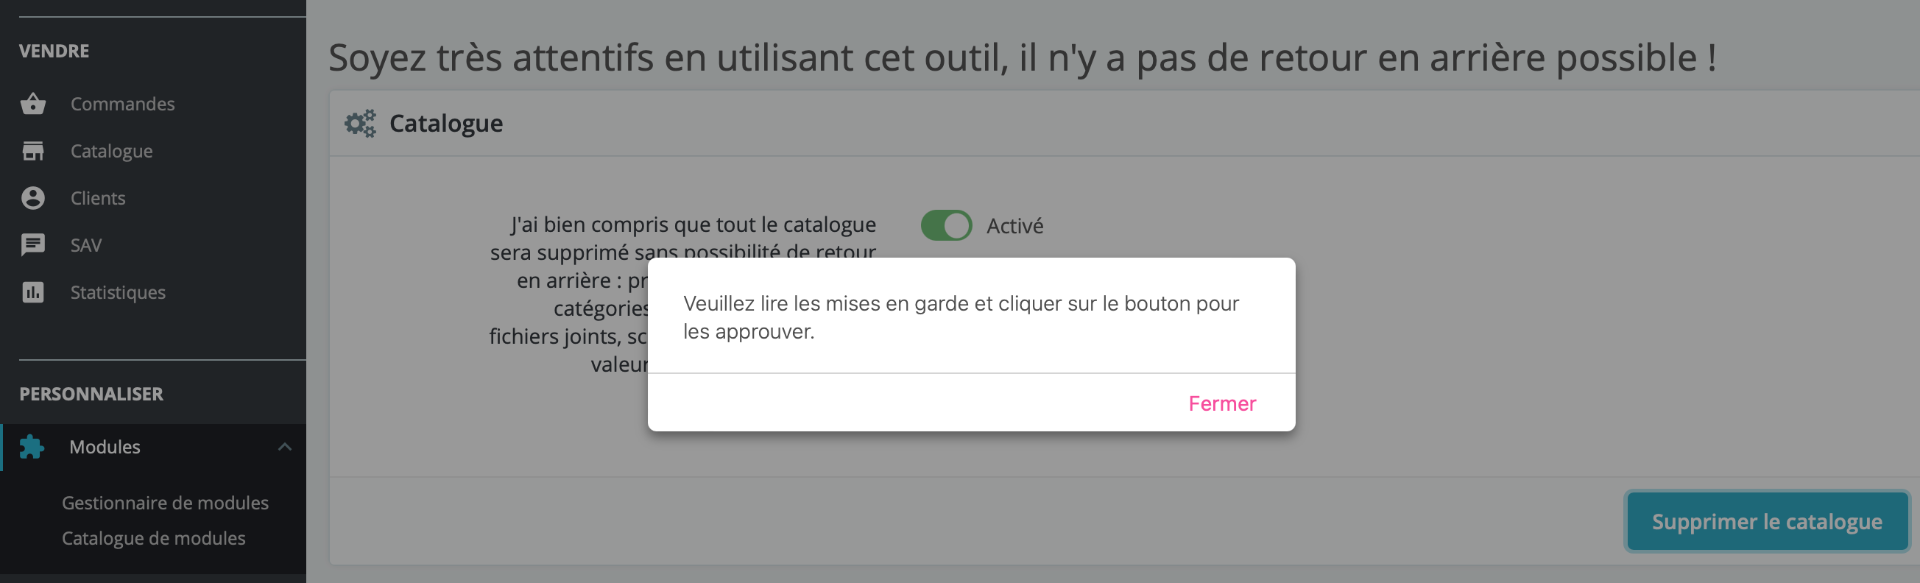Open the Catalogue sidebar menu entry
1920x583 pixels.
111,151
